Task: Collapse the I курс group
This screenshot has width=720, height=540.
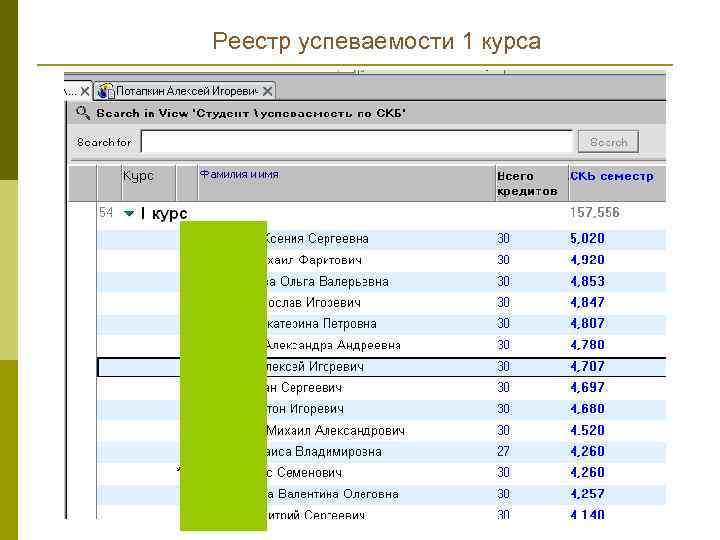Action: 129,213
